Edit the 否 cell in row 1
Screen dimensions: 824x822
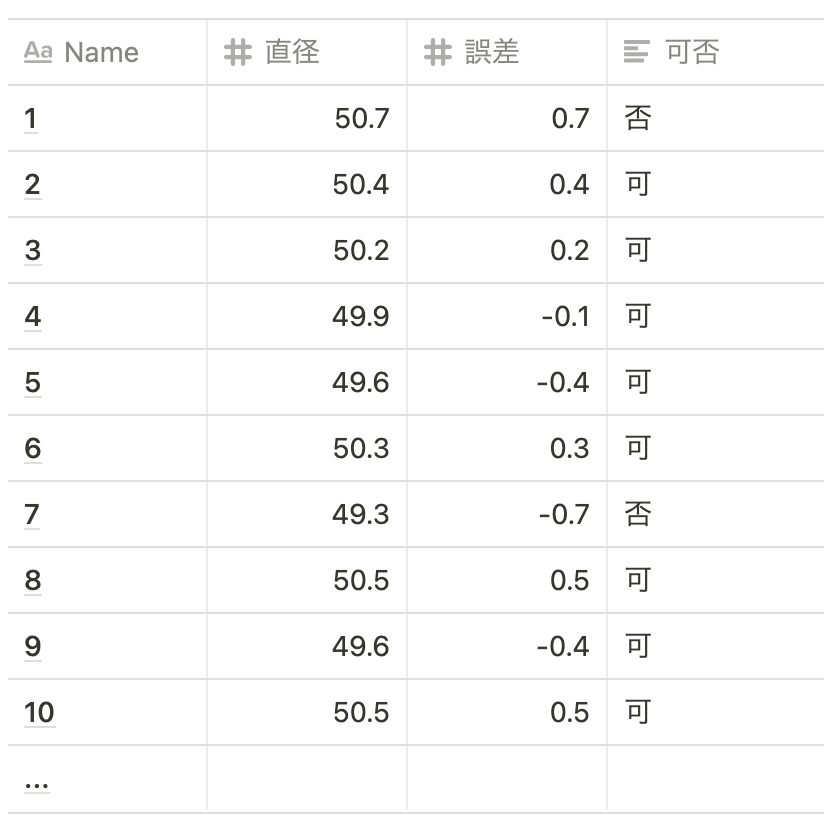click(716, 118)
